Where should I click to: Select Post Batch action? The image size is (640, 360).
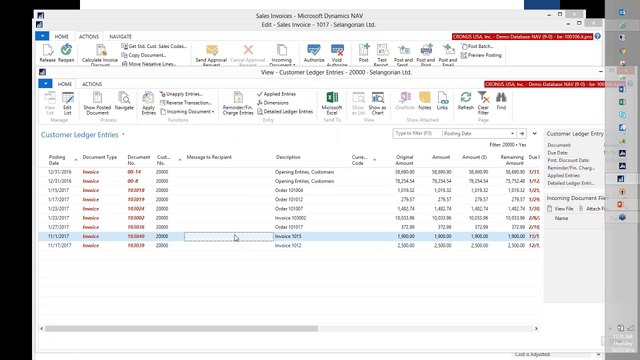point(477,46)
